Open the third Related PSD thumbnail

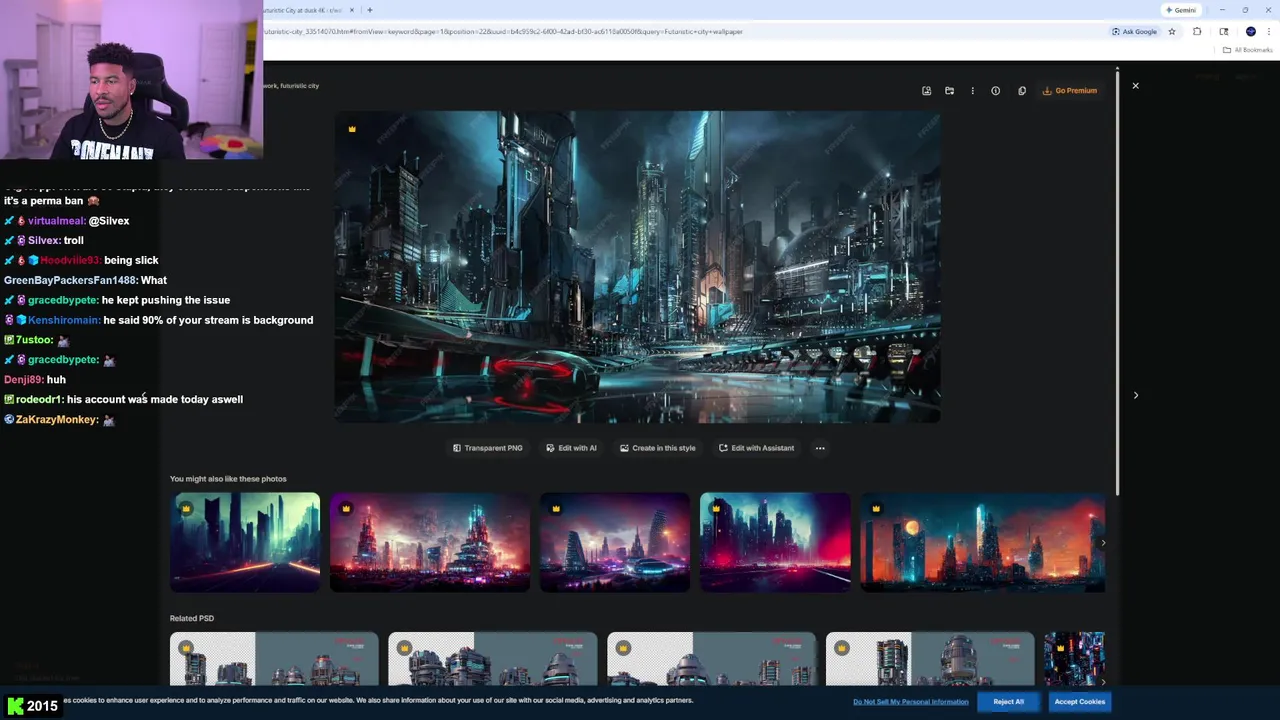click(x=711, y=659)
